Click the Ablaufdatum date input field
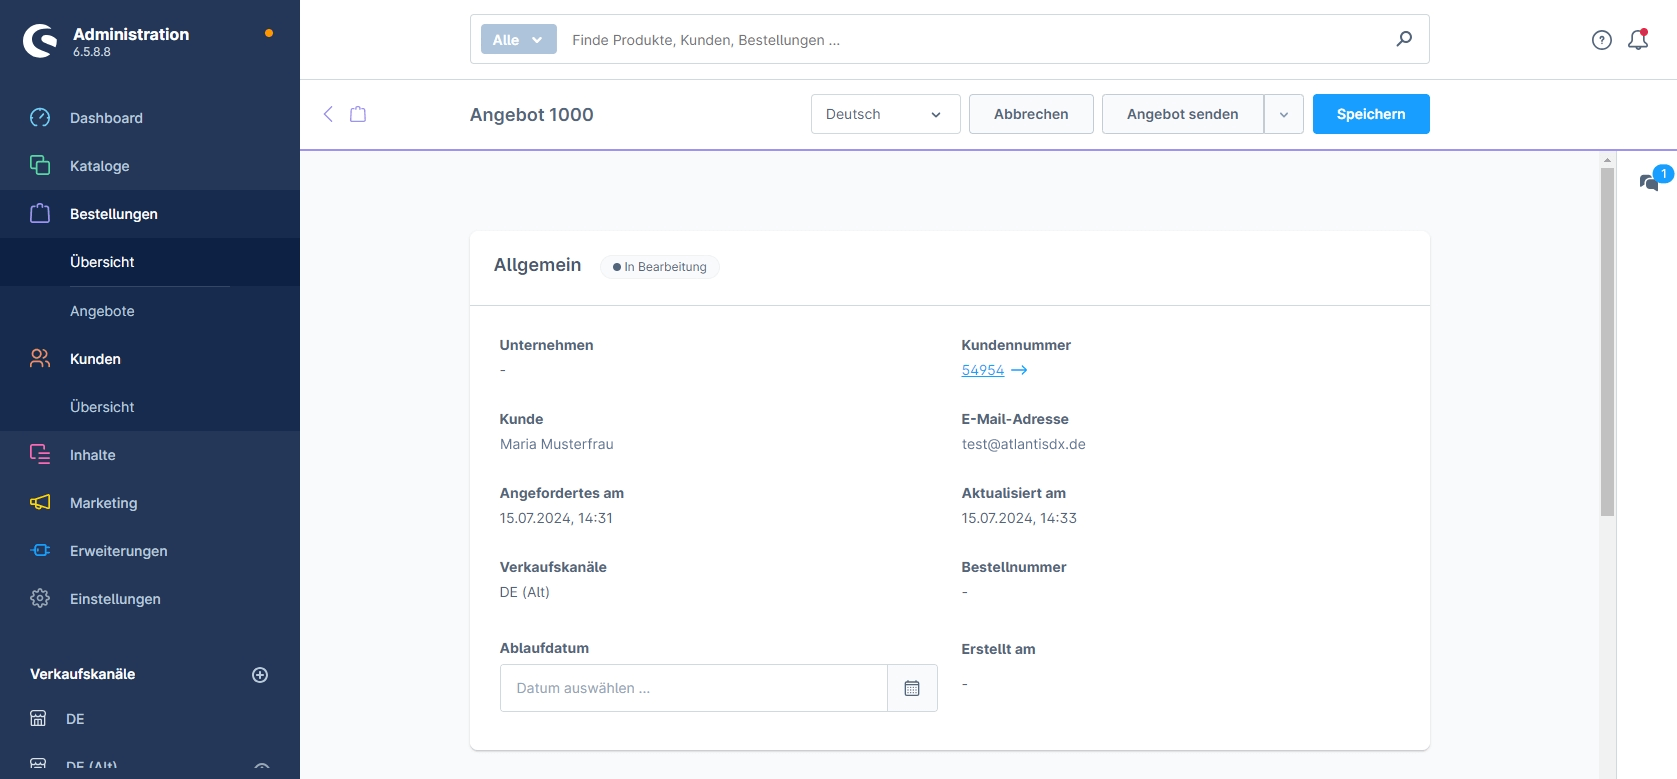This screenshot has width=1677, height=779. point(694,688)
